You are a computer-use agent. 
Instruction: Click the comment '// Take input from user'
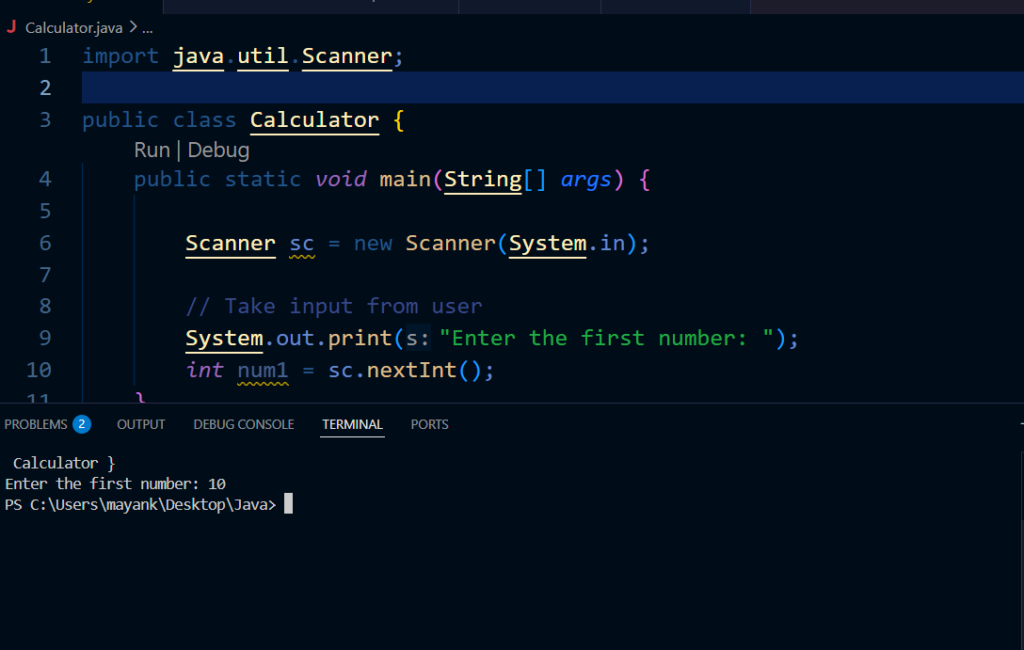click(334, 306)
